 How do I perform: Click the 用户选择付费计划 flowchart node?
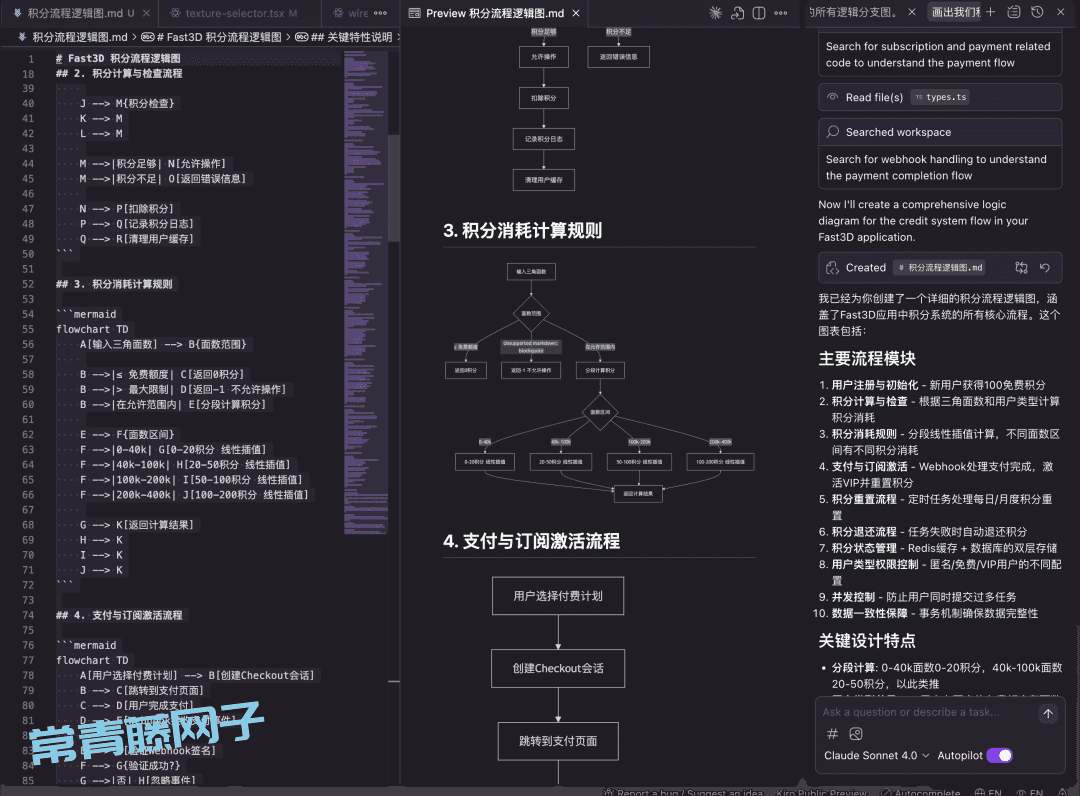[558, 596]
